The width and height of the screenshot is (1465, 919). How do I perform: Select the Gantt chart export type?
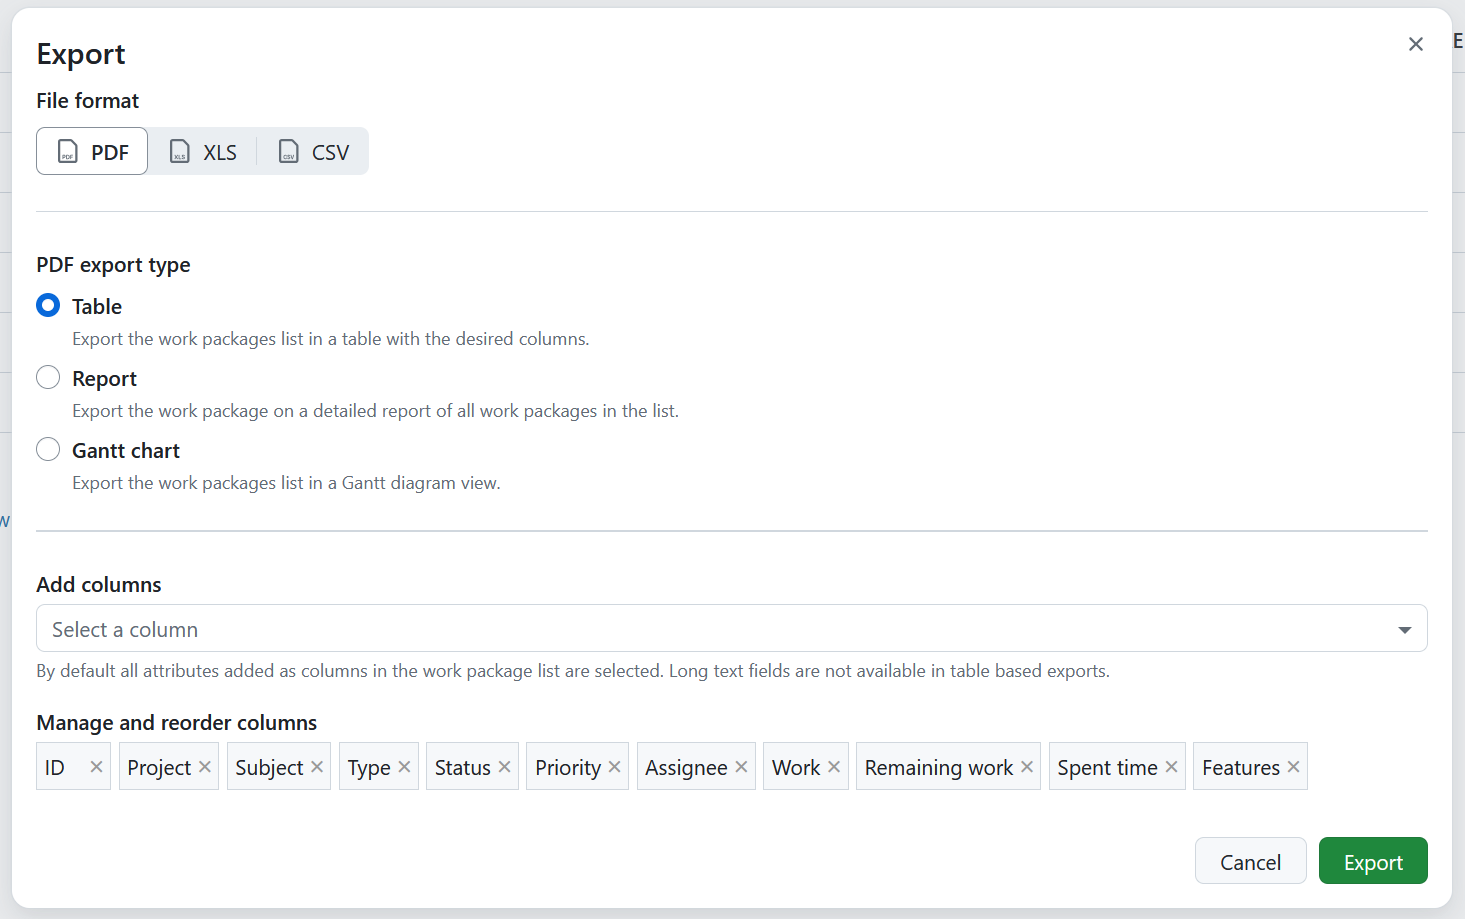coord(48,449)
